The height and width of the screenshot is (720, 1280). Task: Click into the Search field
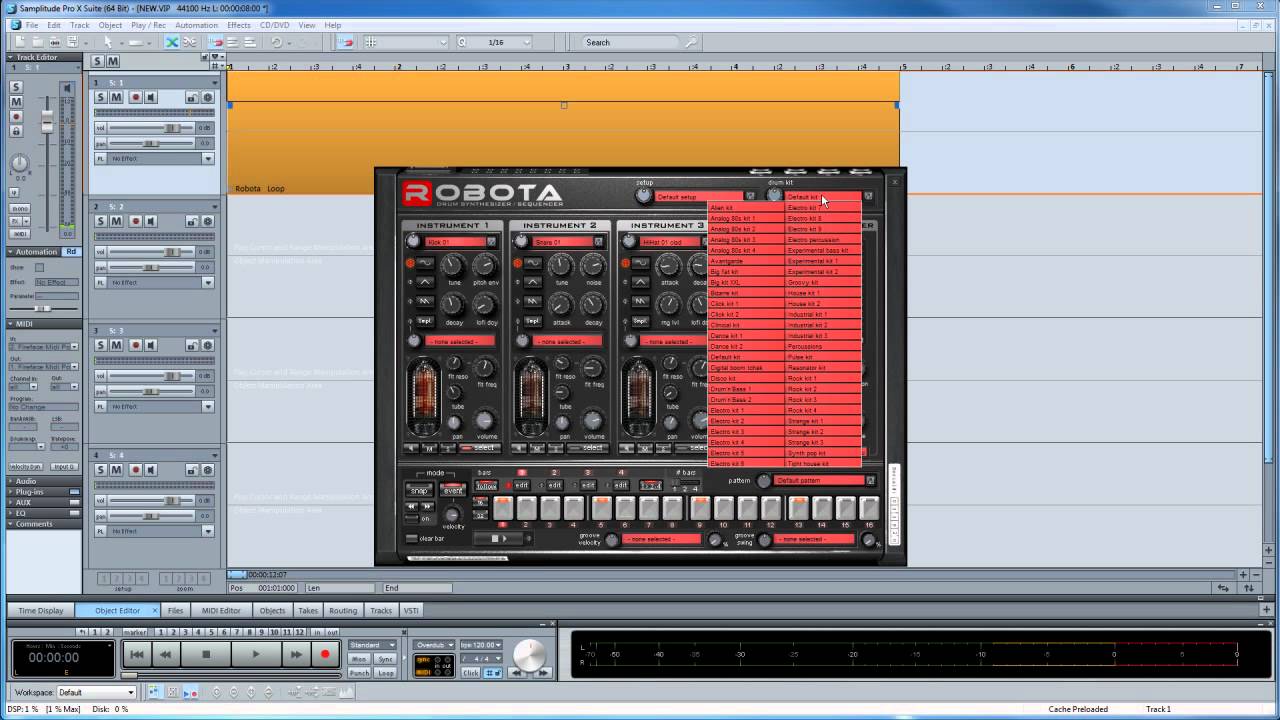[x=632, y=42]
